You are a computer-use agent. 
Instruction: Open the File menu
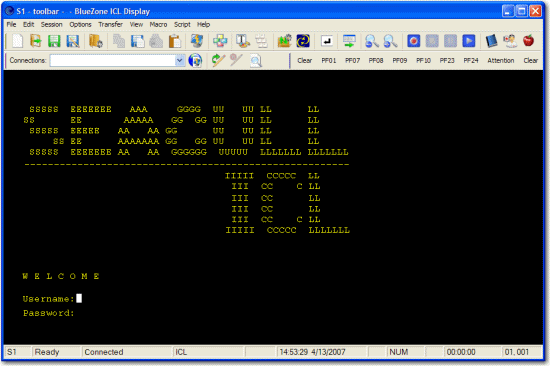coord(11,24)
